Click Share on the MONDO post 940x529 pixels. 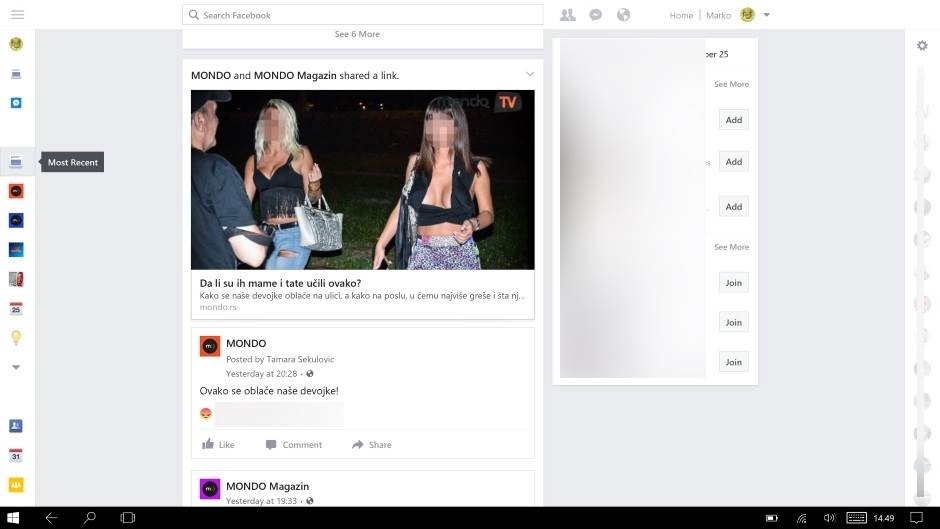pyautogui.click(x=371, y=445)
